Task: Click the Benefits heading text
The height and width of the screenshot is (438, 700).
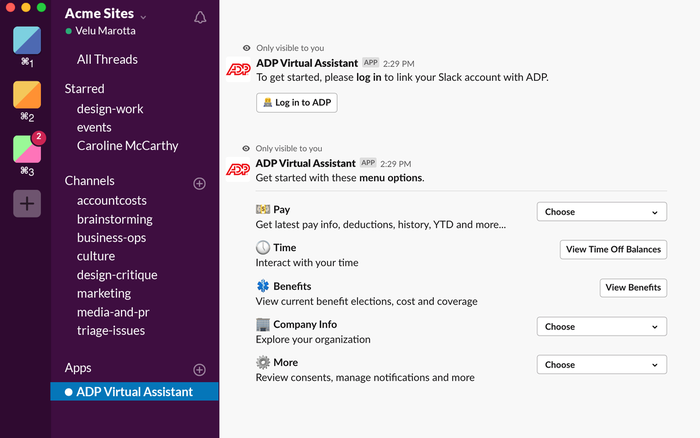Action: (292, 286)
